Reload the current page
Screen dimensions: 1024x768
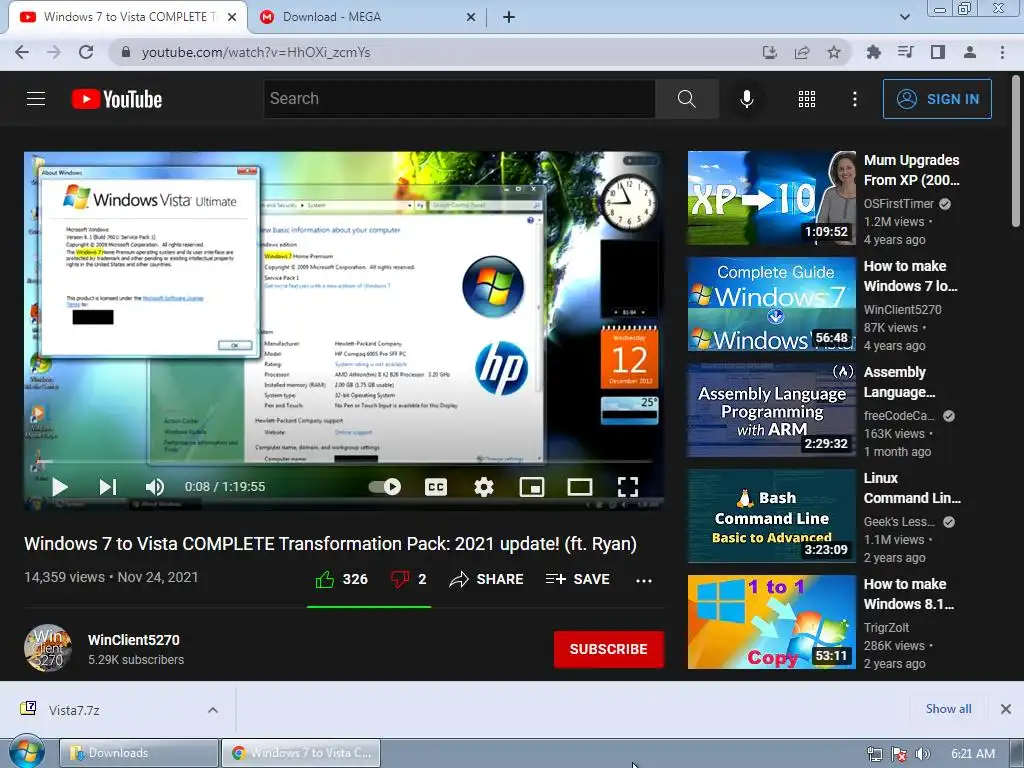click(86, 52)
